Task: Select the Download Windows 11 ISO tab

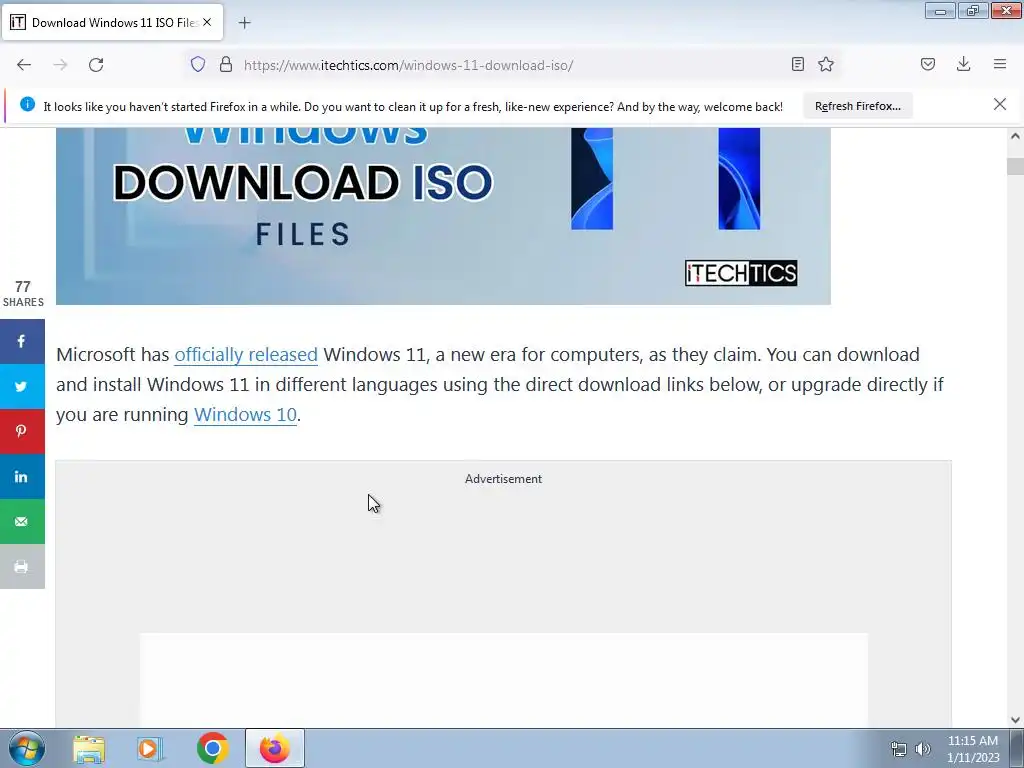Action: point(112,22)
